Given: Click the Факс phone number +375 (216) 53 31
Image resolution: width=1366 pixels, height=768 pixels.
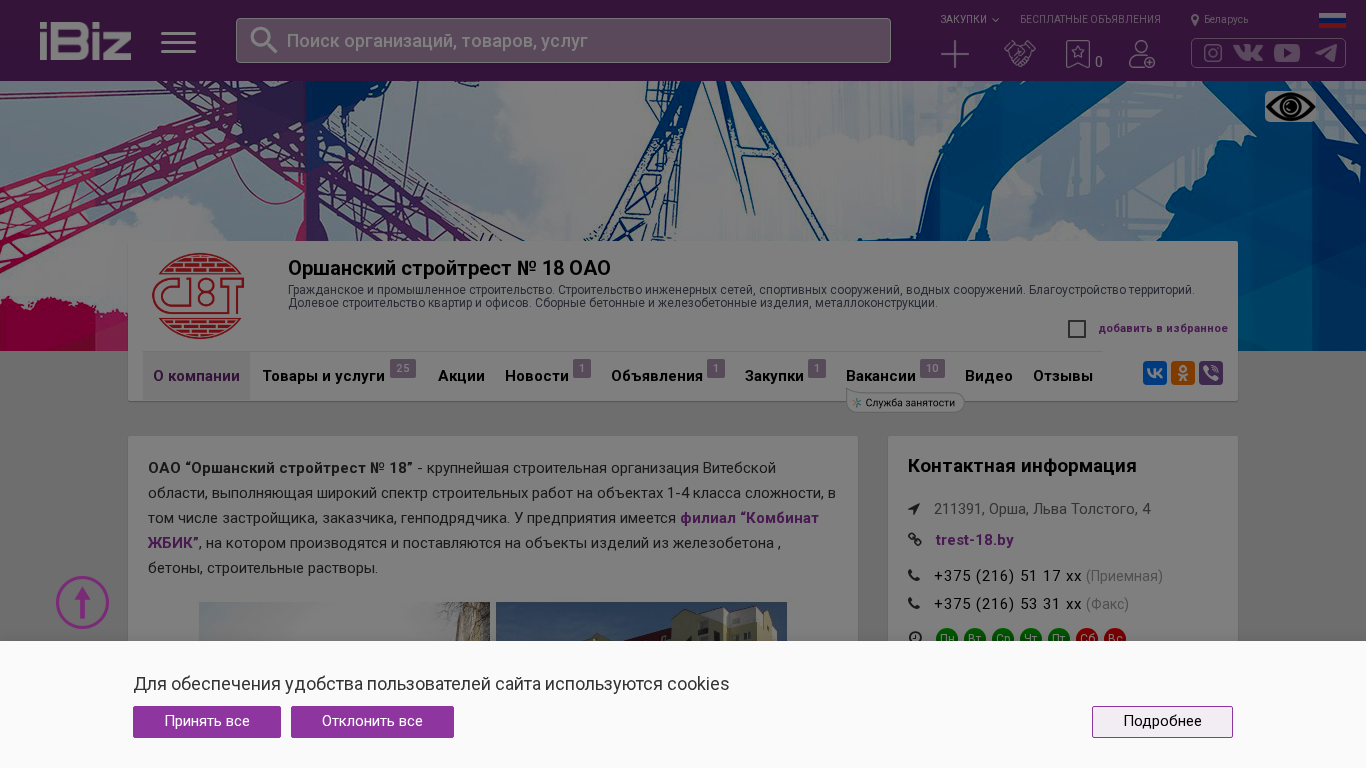Looking at the screenshot, I should click(1008, 604).
